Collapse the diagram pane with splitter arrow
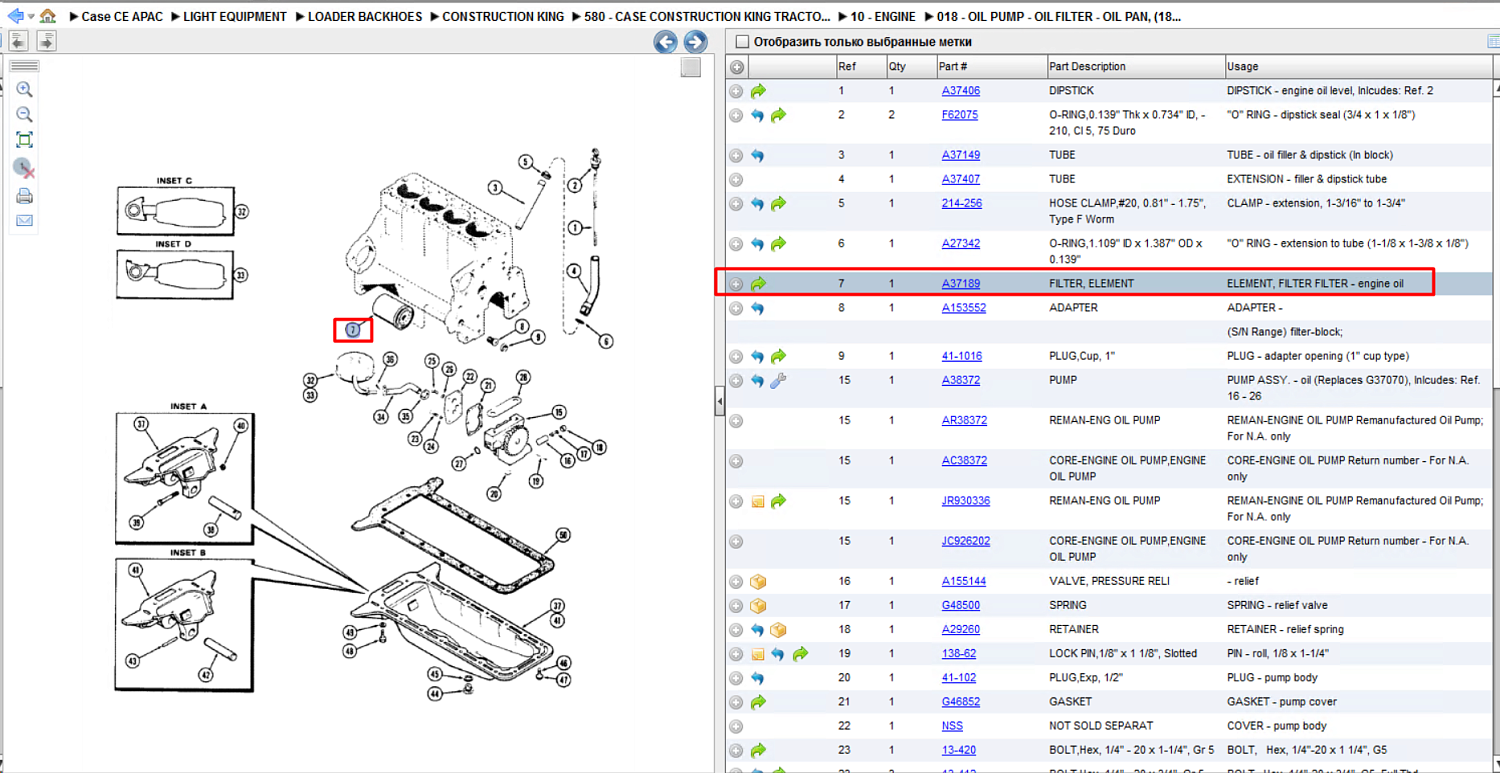 719,402
